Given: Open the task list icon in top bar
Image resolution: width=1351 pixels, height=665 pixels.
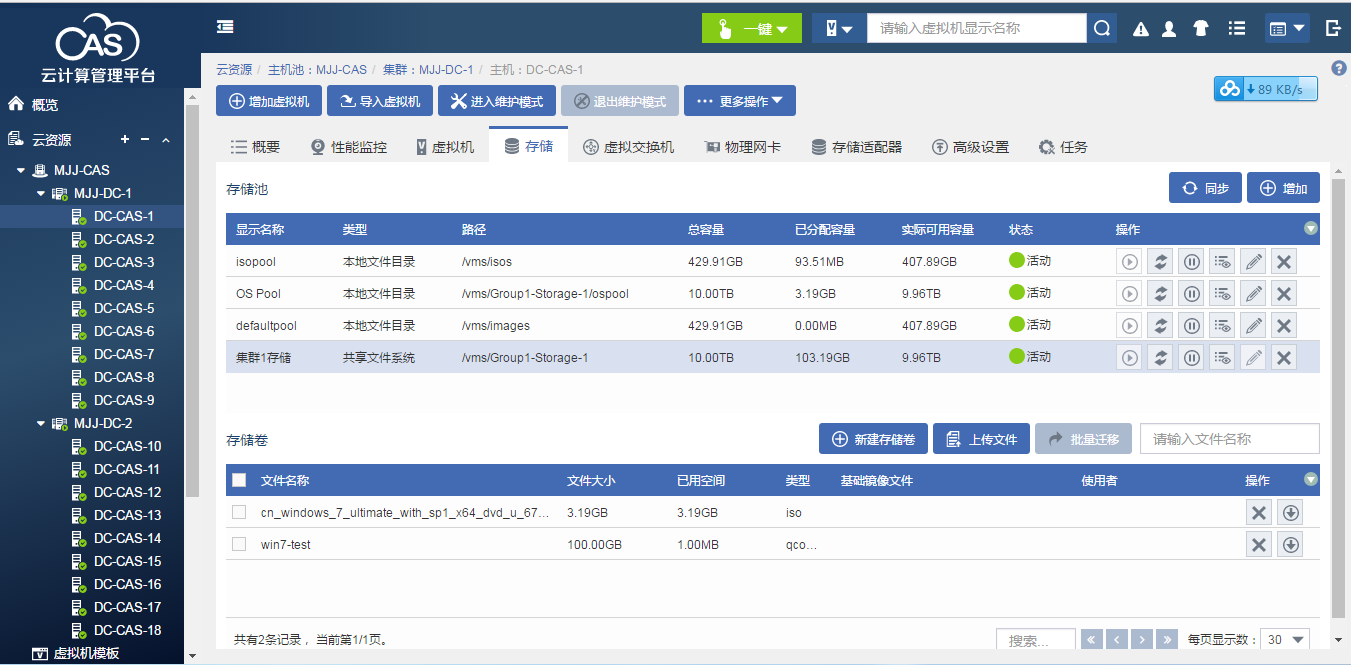Looking at the screenshot, I should (x=1237, y=28).
